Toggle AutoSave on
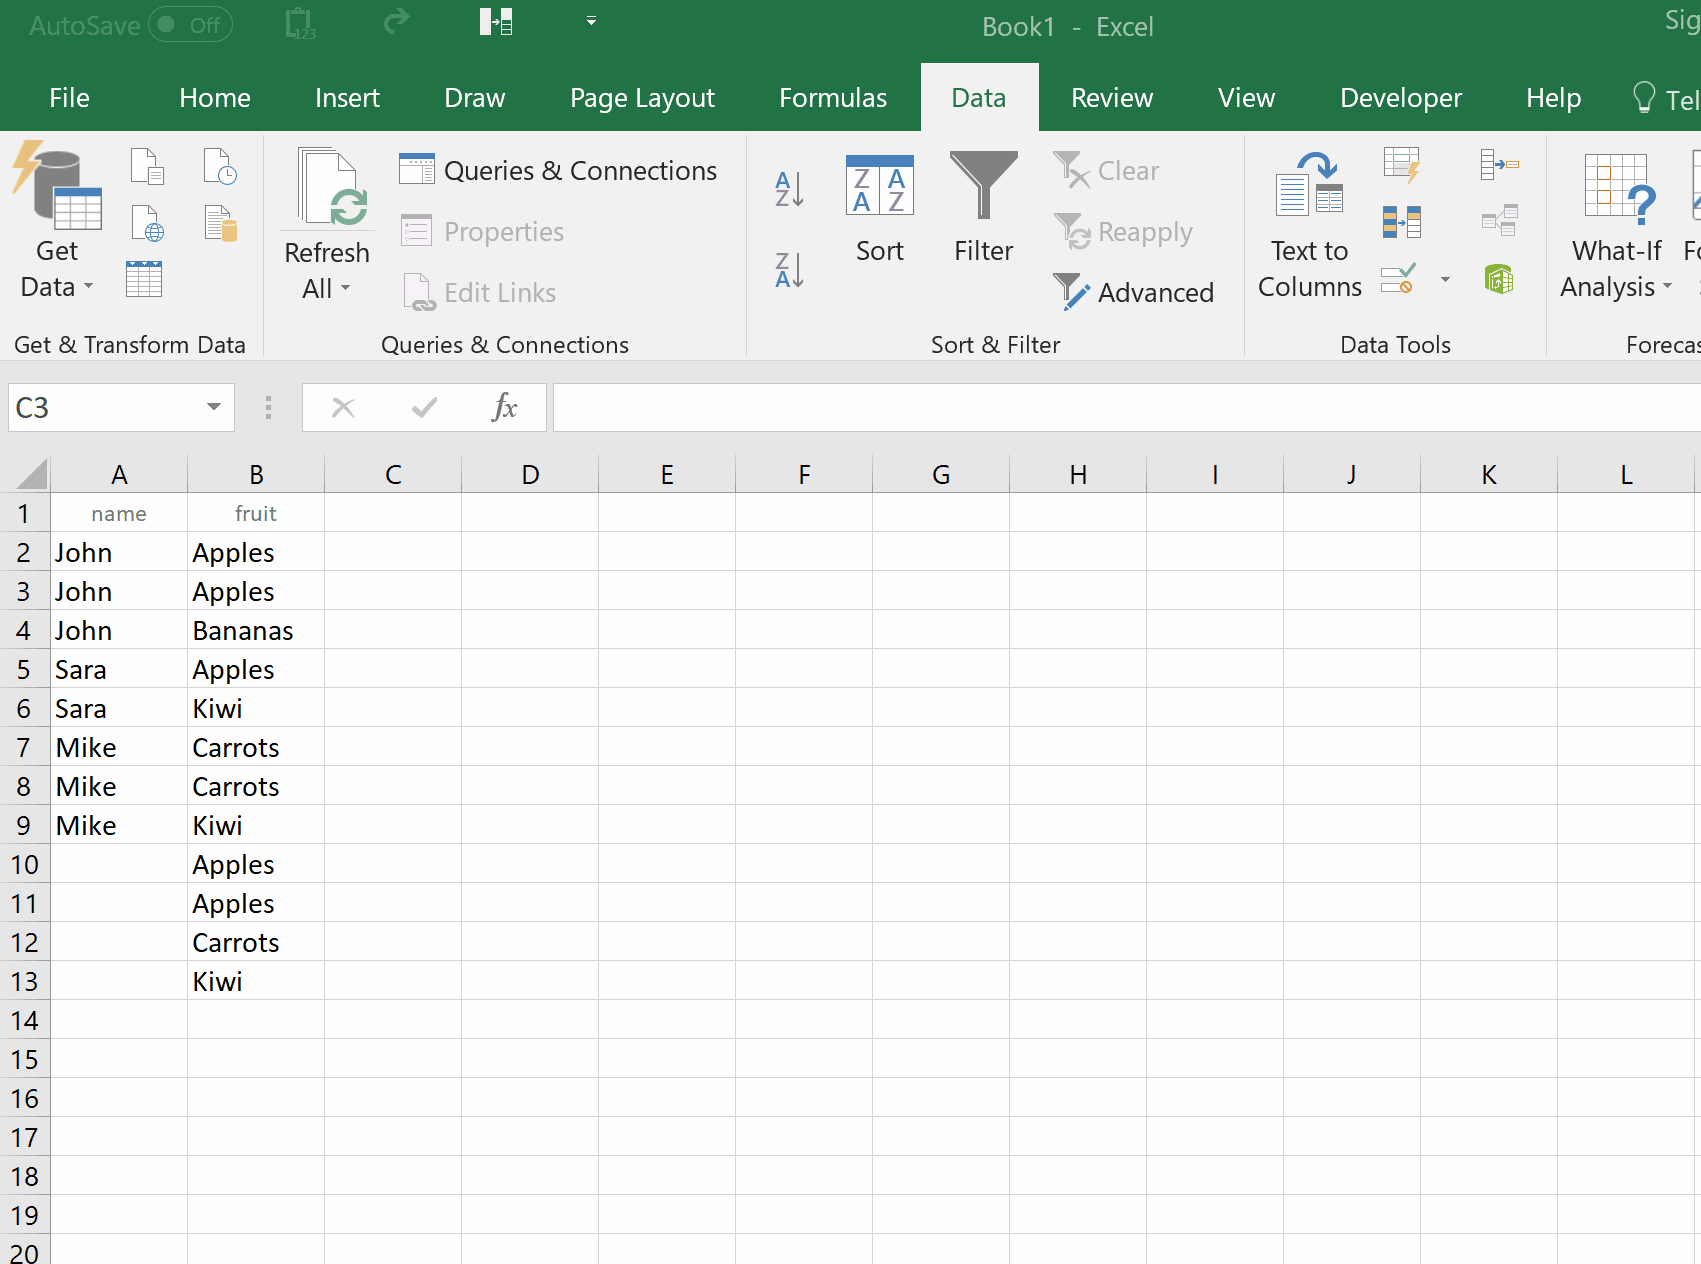This screenshot has width=1701, height=1264. (190, 24)
